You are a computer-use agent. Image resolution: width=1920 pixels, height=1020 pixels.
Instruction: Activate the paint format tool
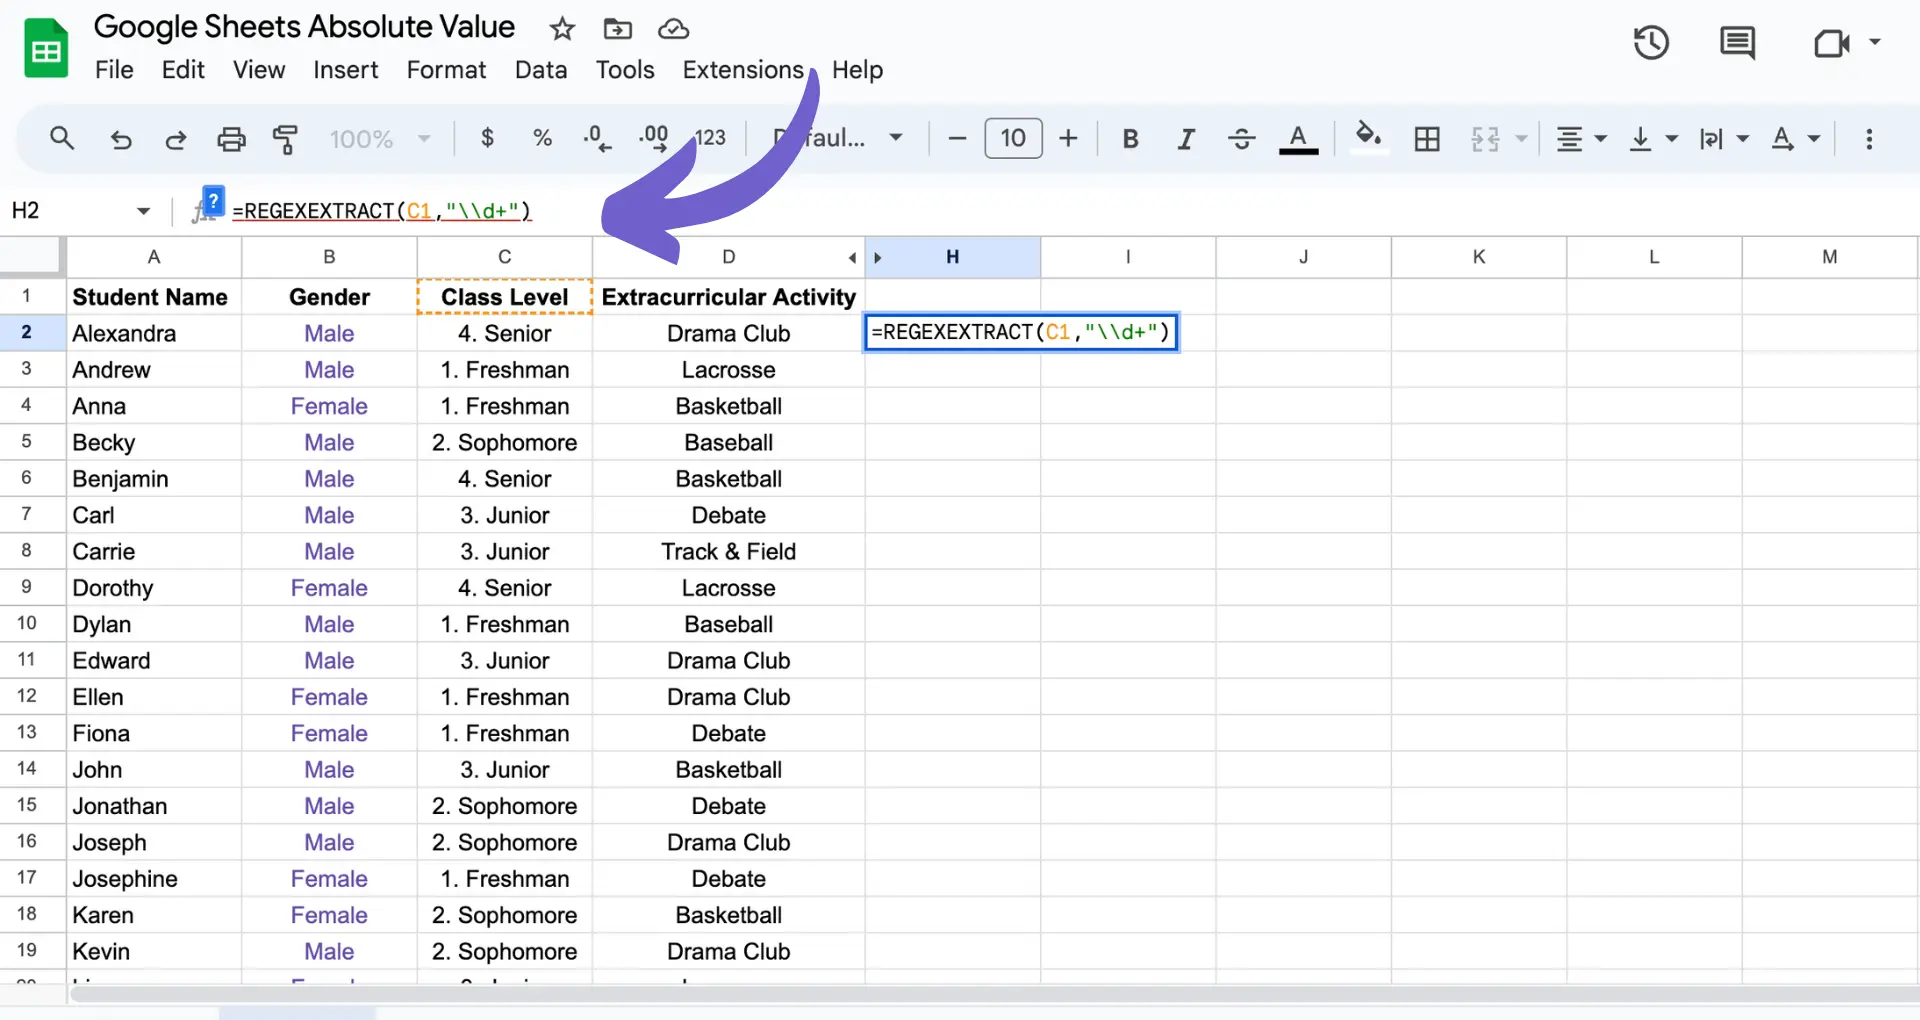tap(286, 139)
